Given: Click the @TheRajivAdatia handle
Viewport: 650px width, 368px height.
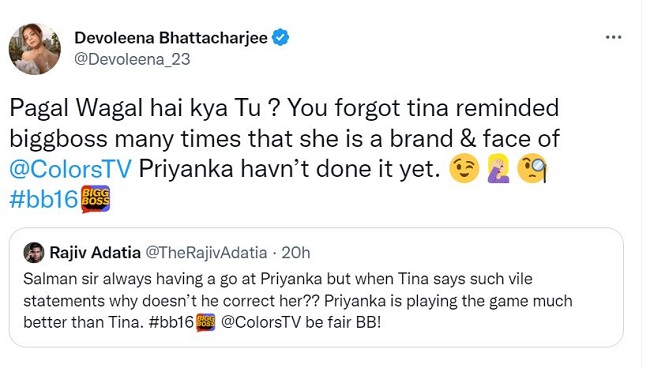Looking at the screenshot, I should click(x=206, y=252).
